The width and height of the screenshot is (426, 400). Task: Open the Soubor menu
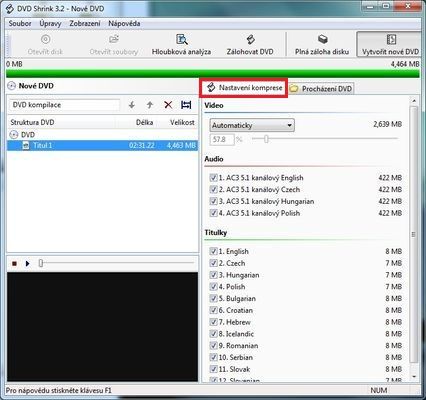[x=20, y=24]
